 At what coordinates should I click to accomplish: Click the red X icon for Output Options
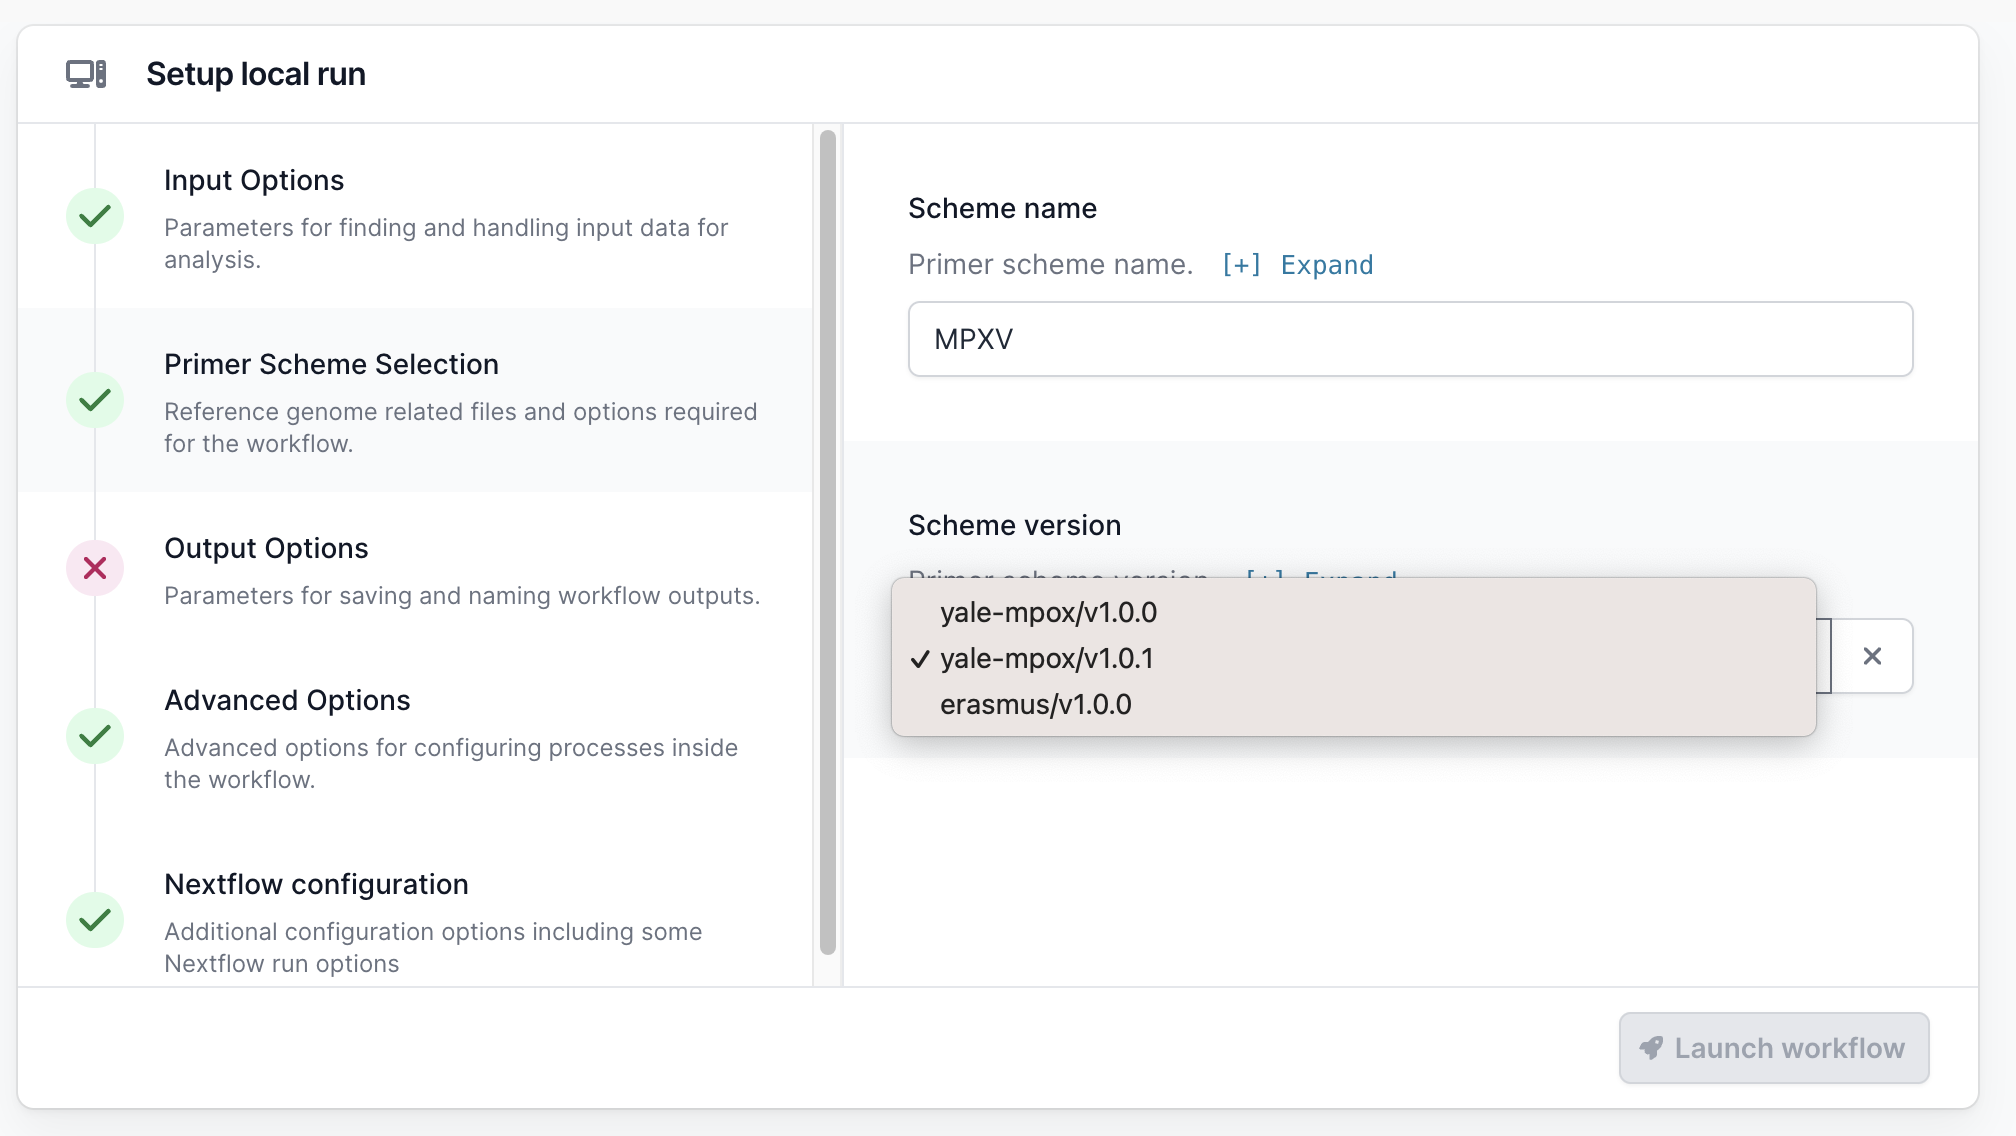pyautogui.click(x=95, y=568)
